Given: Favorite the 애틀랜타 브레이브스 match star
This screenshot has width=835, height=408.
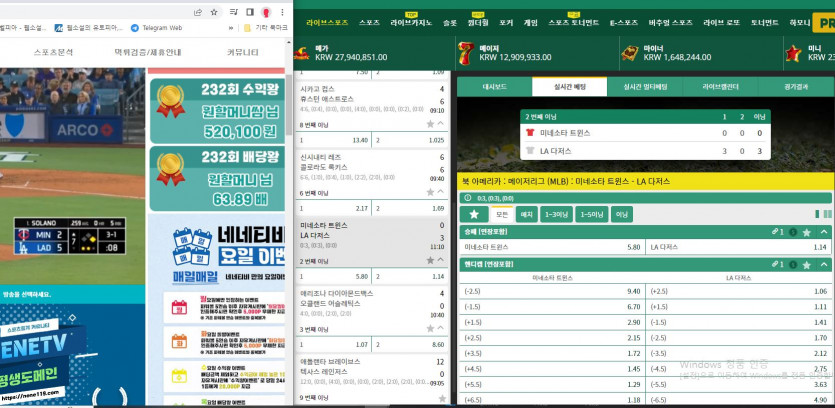Looking at the screenshot, I should pos(441,398).
